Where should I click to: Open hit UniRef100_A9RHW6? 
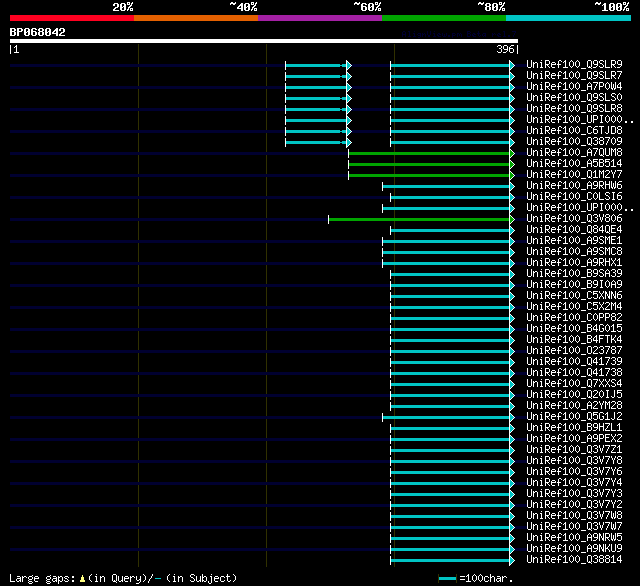pos(574,186)
